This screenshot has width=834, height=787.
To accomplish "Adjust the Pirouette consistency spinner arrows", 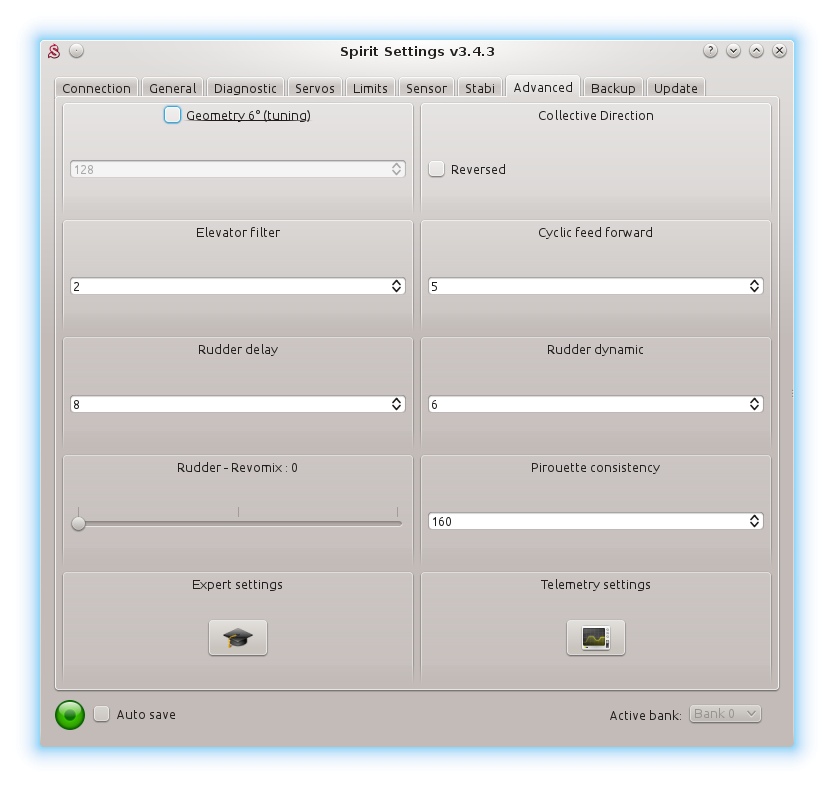I will pos(754,521).
